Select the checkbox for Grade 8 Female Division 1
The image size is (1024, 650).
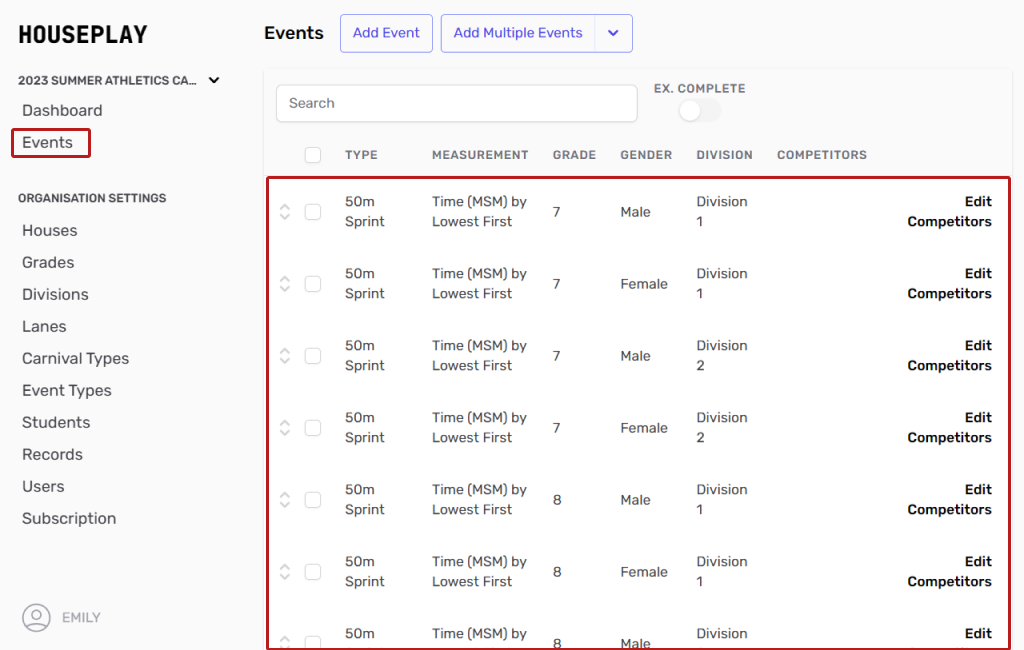click(x=313, y=572)
